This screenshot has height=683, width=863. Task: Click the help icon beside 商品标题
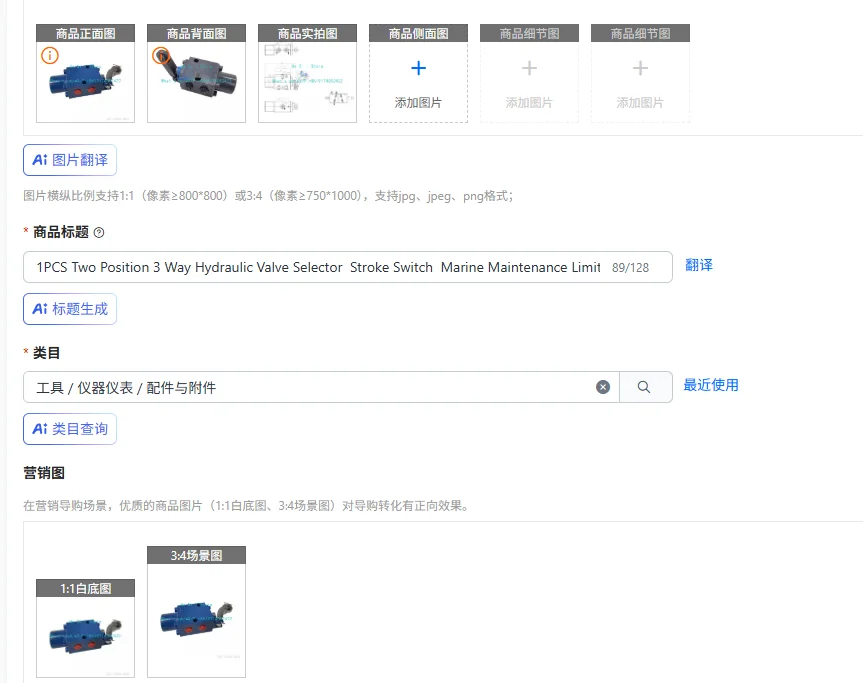pyautogui.click(x=99, y=233)
